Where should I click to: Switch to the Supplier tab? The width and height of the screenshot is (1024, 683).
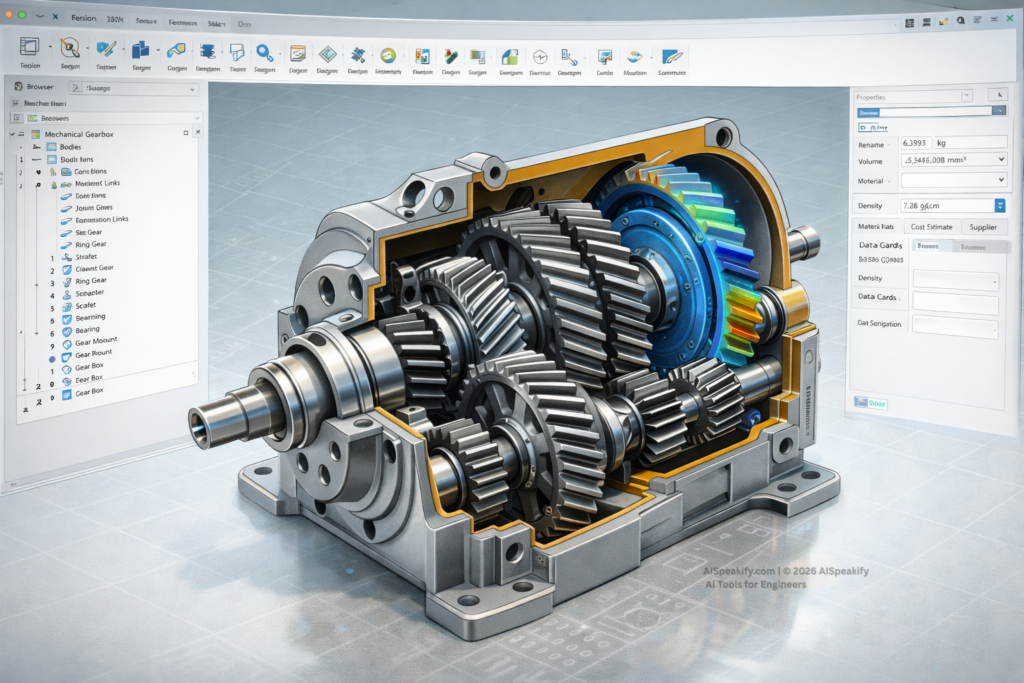pyautogui.click(x=984, y=227)
